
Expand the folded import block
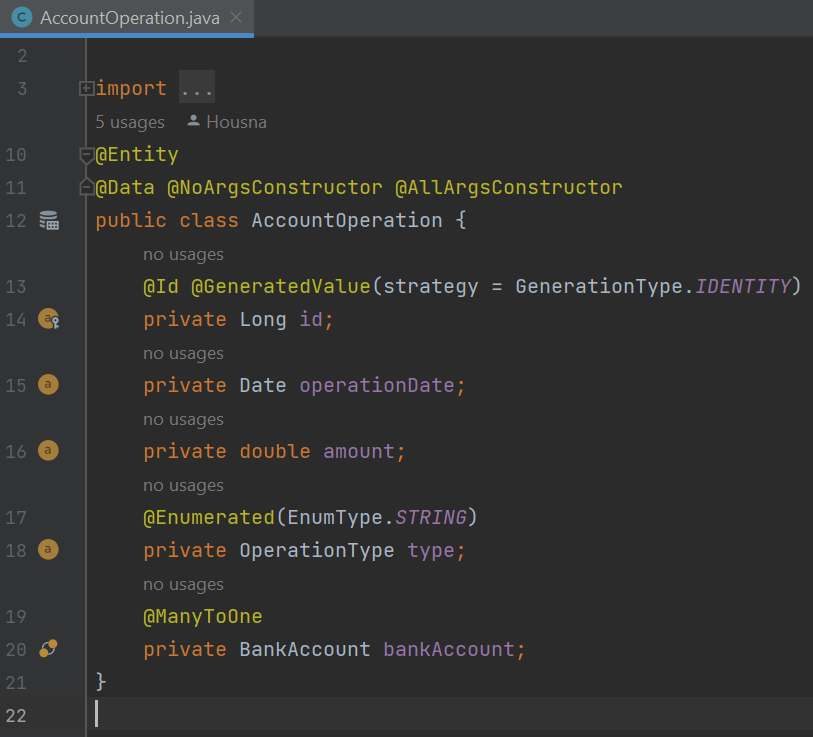[x=86, y=88]
